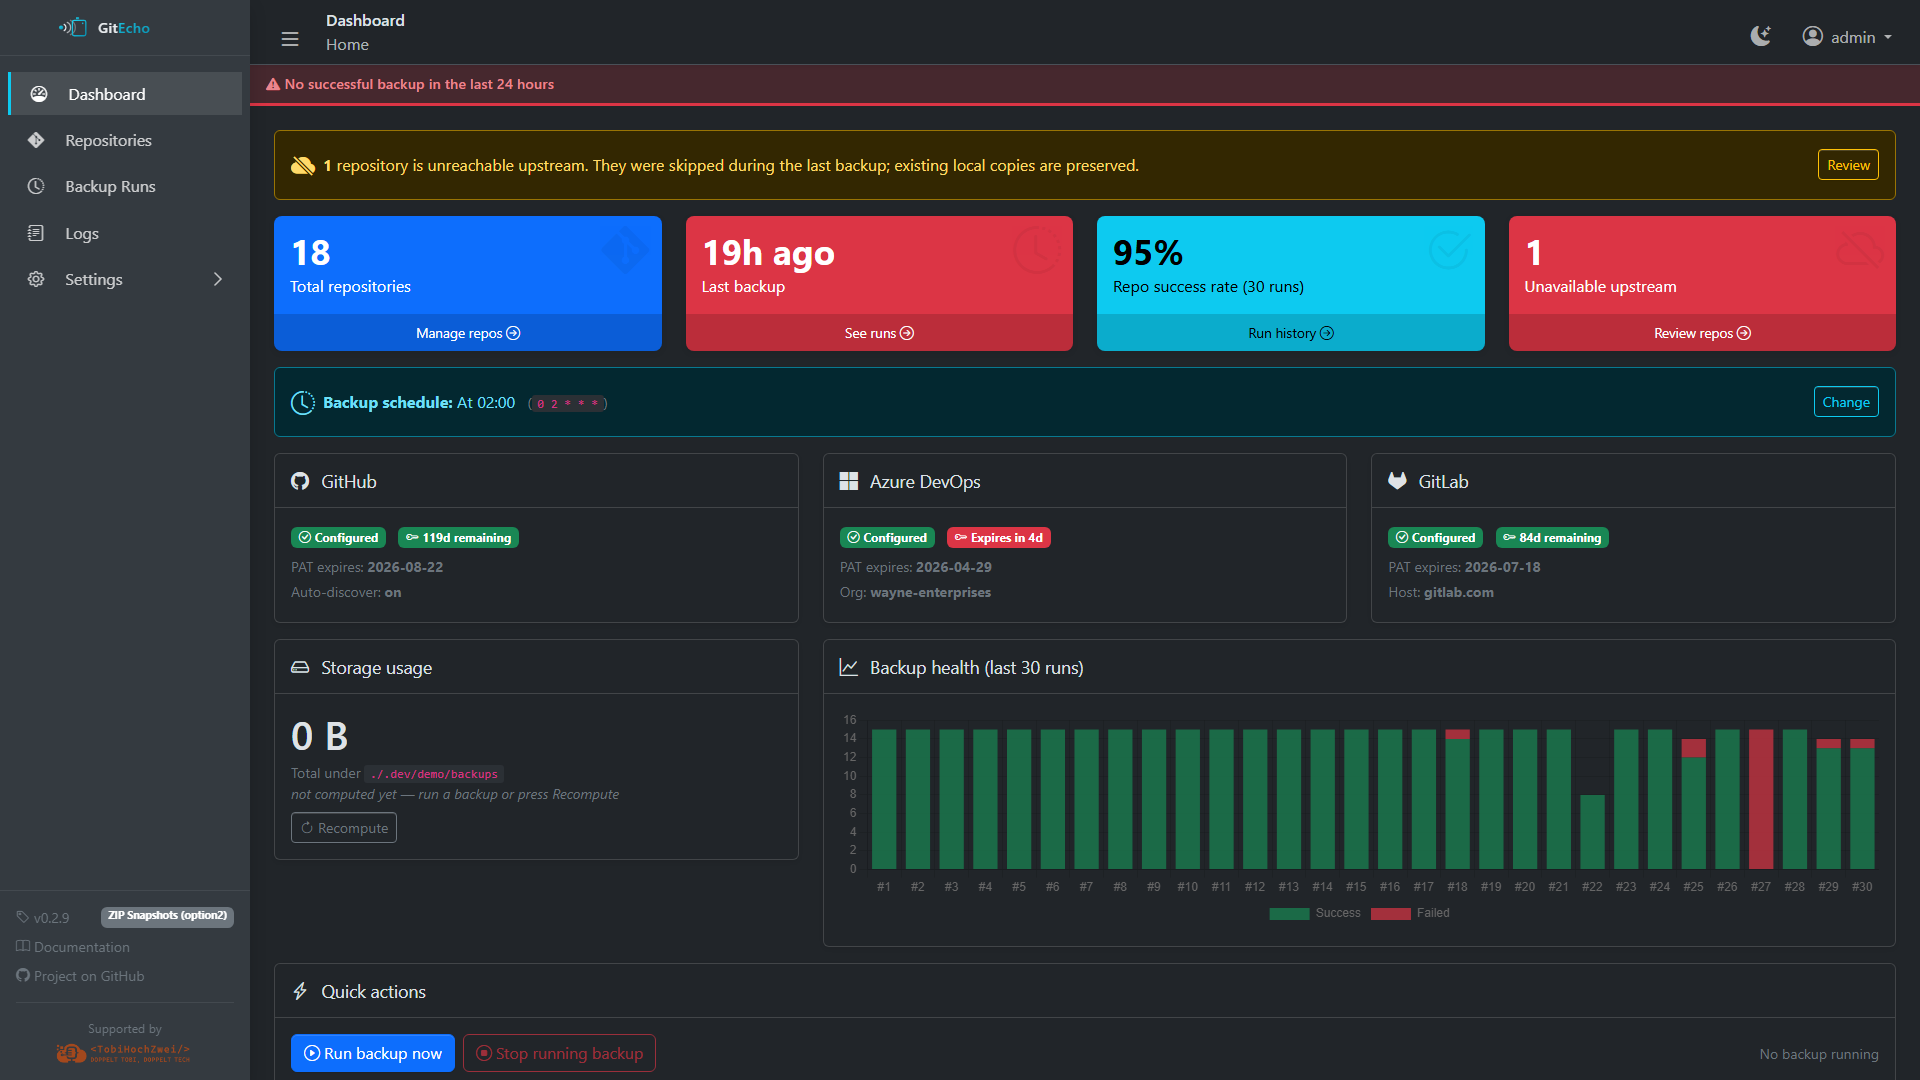Open See runs under Last backup

(878, 333)
